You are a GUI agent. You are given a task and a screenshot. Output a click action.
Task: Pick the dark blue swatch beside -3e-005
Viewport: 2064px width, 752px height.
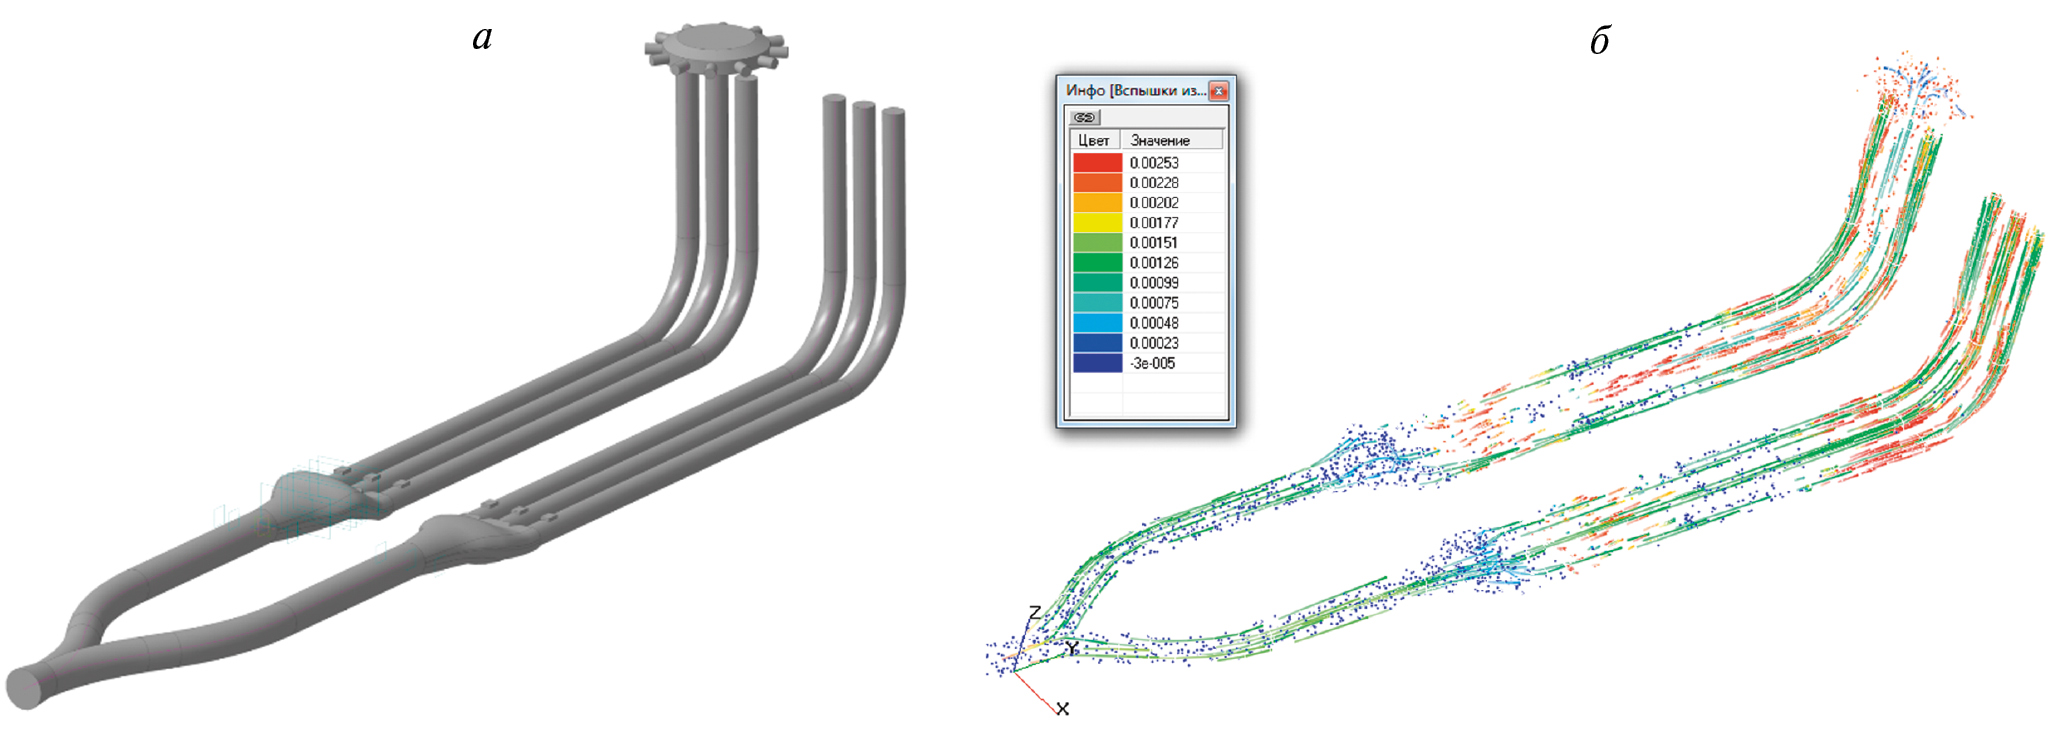(x=1097, y=363)
